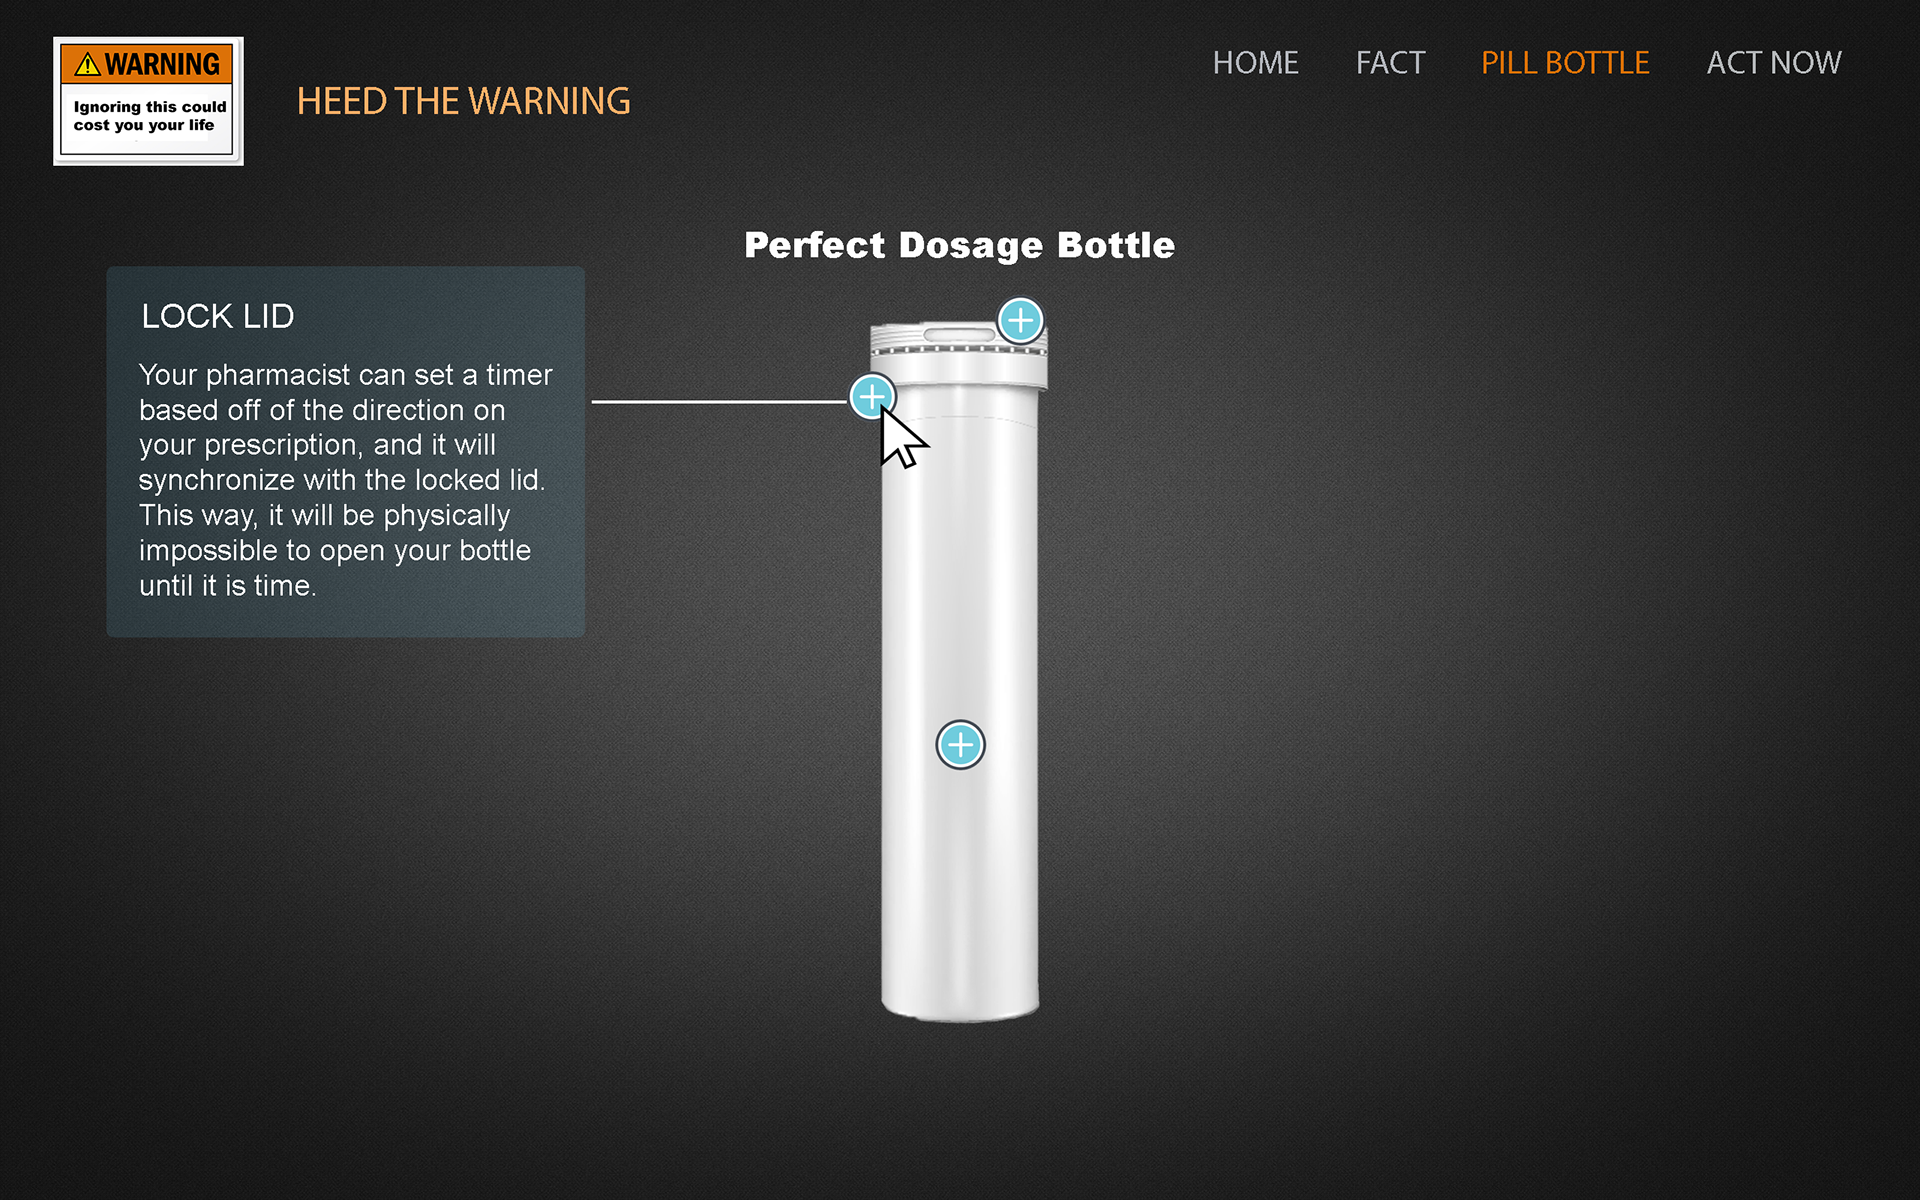Open the FACT section
The width and height of the screenshot is (1920, 1200).
click(x=1390, y=63)
